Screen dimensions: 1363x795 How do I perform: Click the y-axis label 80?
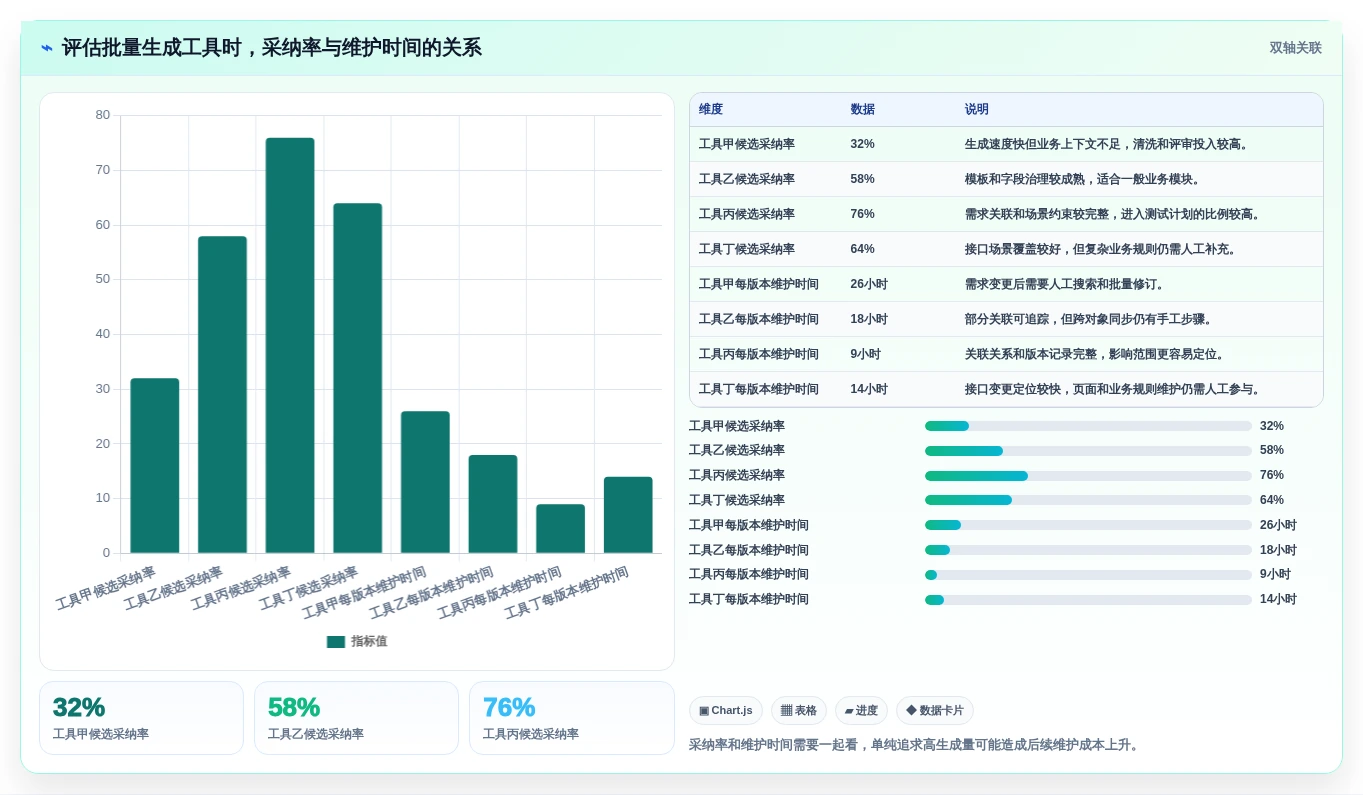(x=103, y=115)
